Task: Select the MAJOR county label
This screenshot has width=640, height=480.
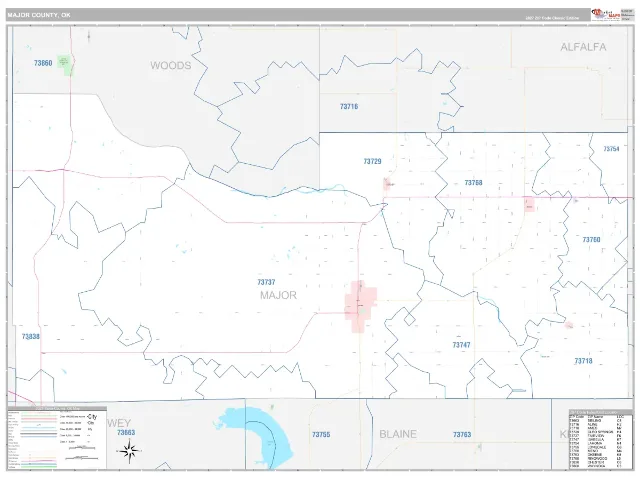Action: tap(278, 295)
